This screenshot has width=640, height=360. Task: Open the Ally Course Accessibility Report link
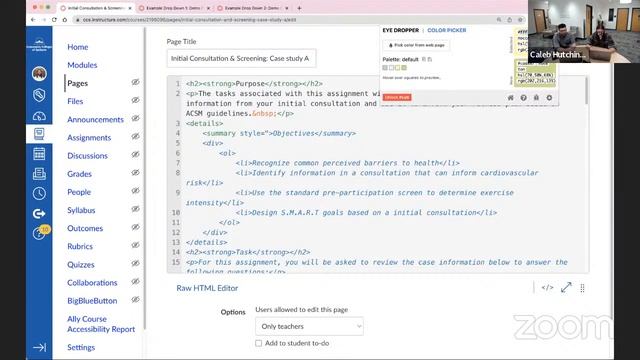101,324
